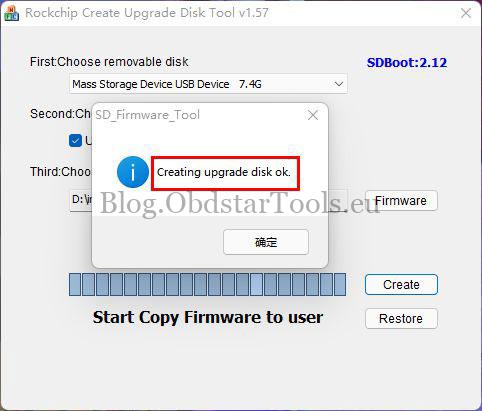The width and height of the screenshot is (482, 411).
Task: Click the Start Copy Firmware to user status text
Action: pos(208,317)
